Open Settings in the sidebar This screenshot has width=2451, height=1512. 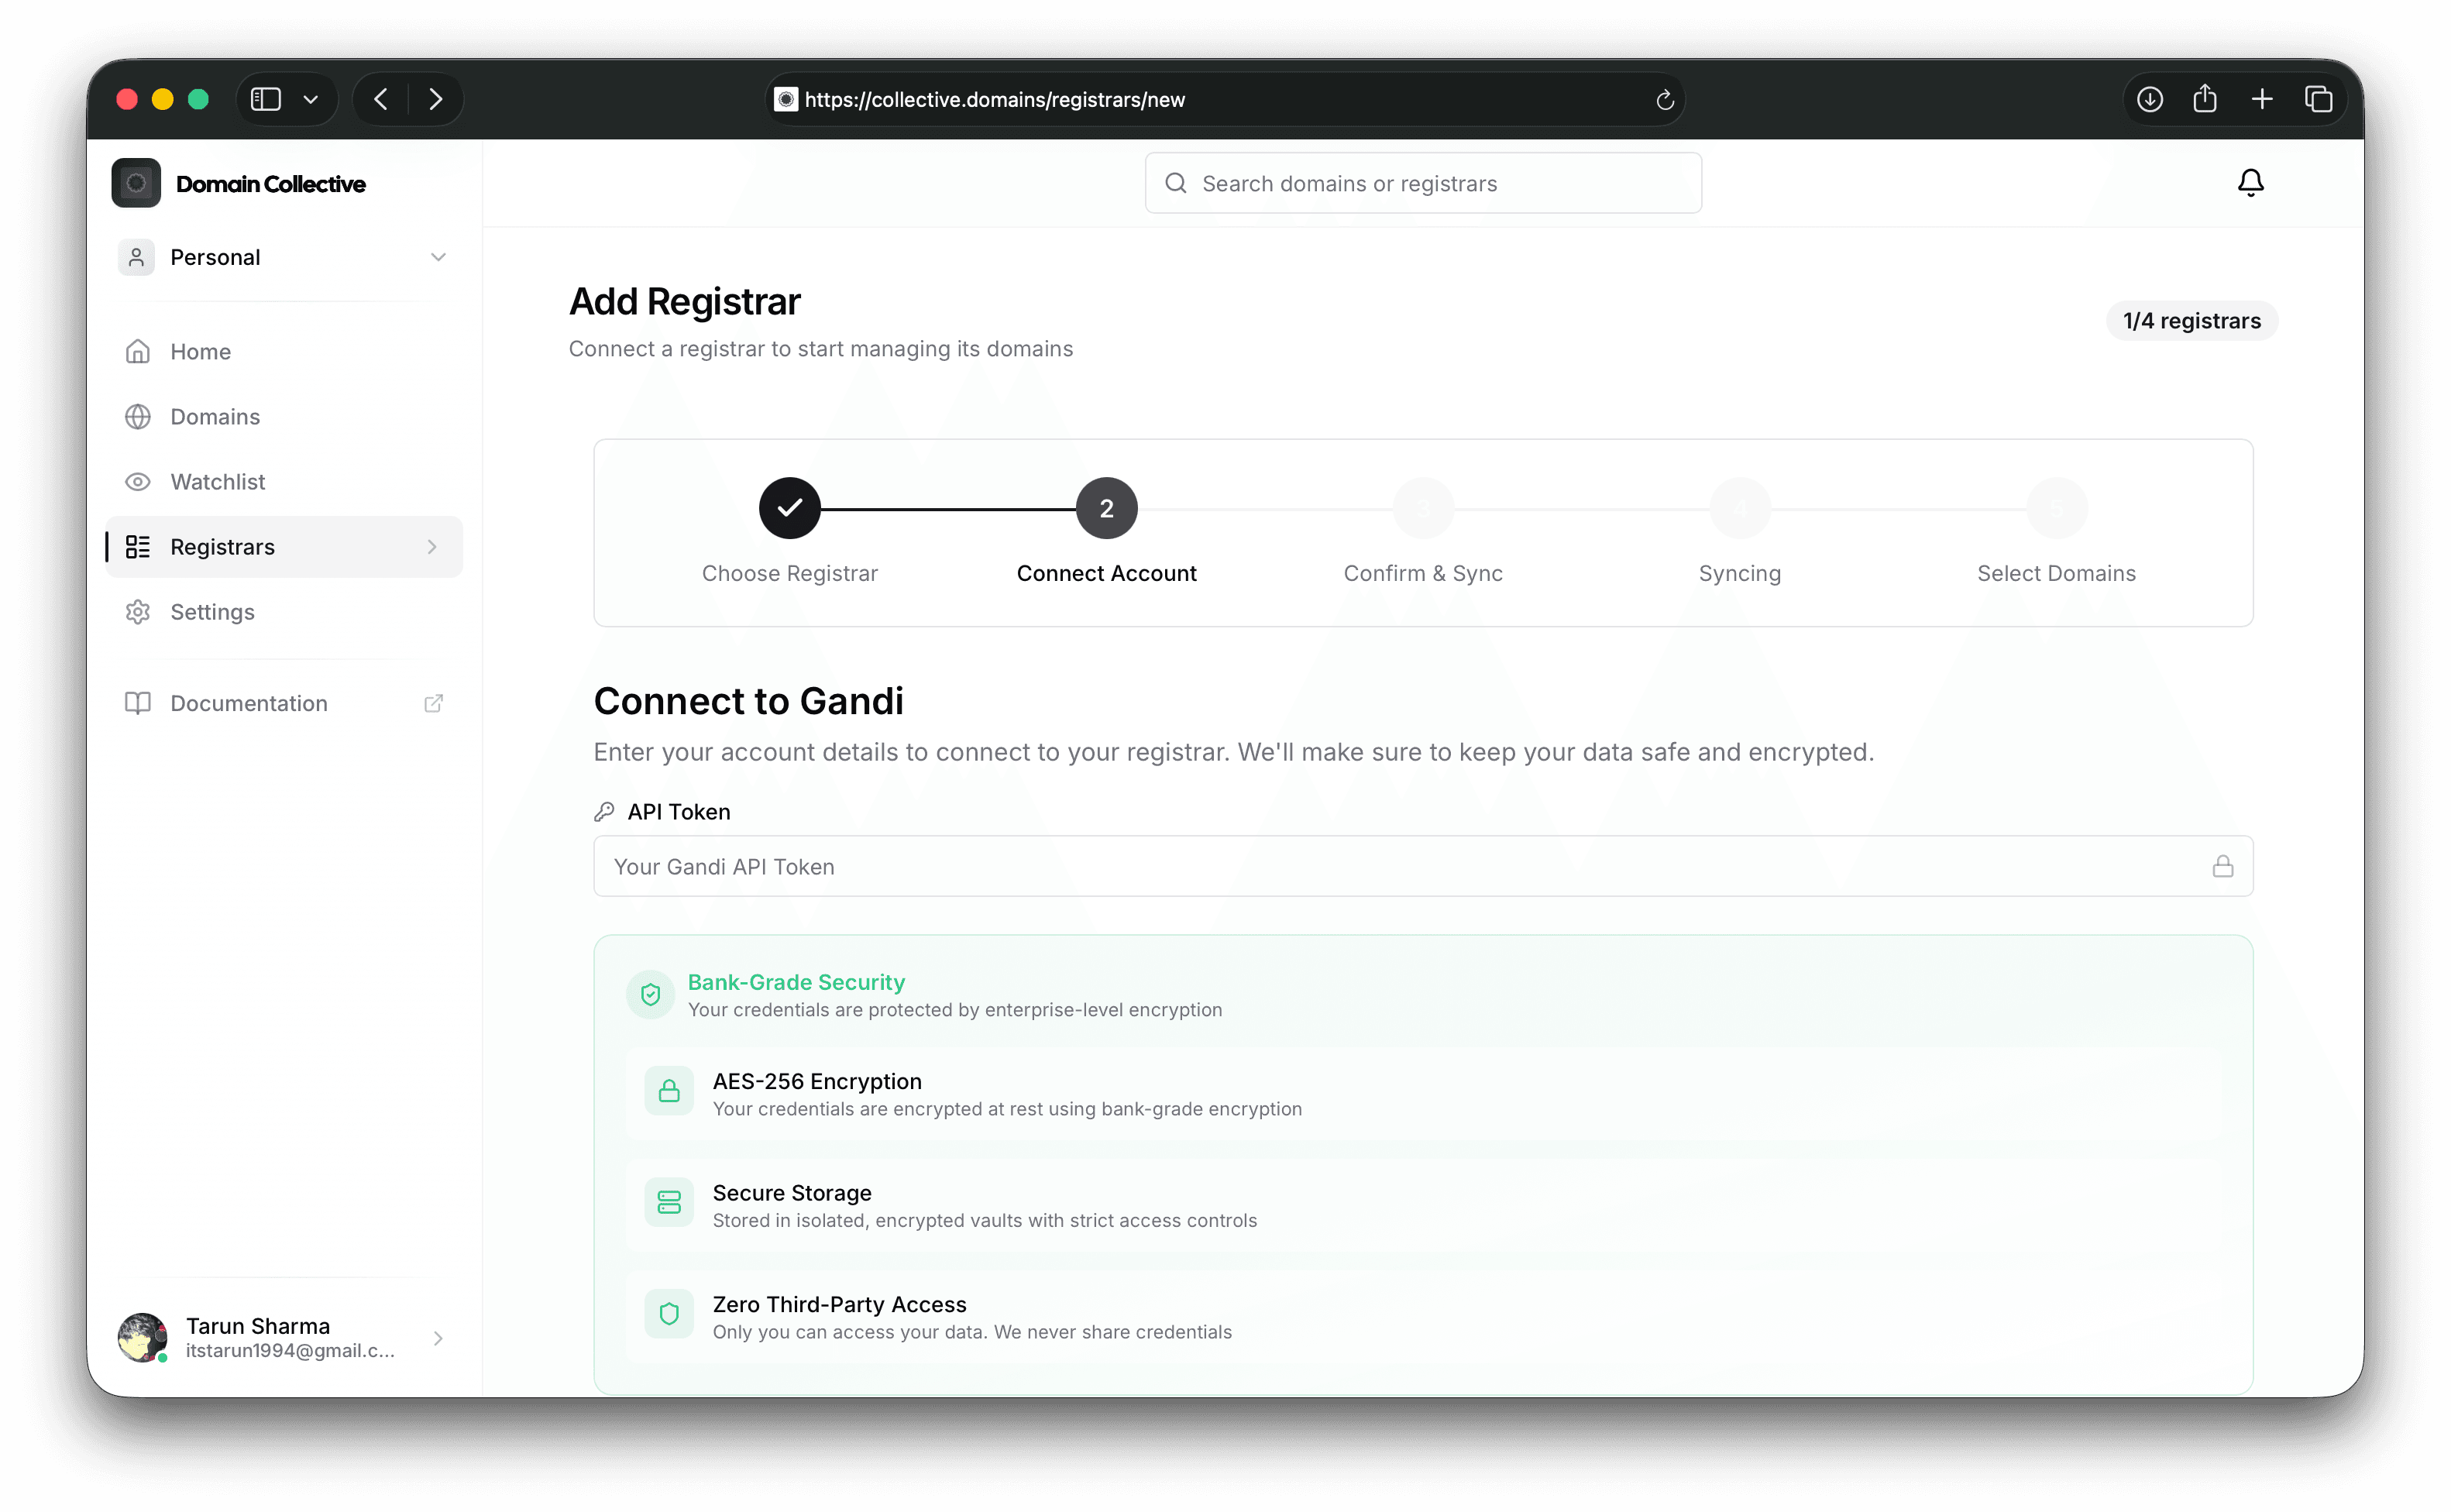pos(212,612)
